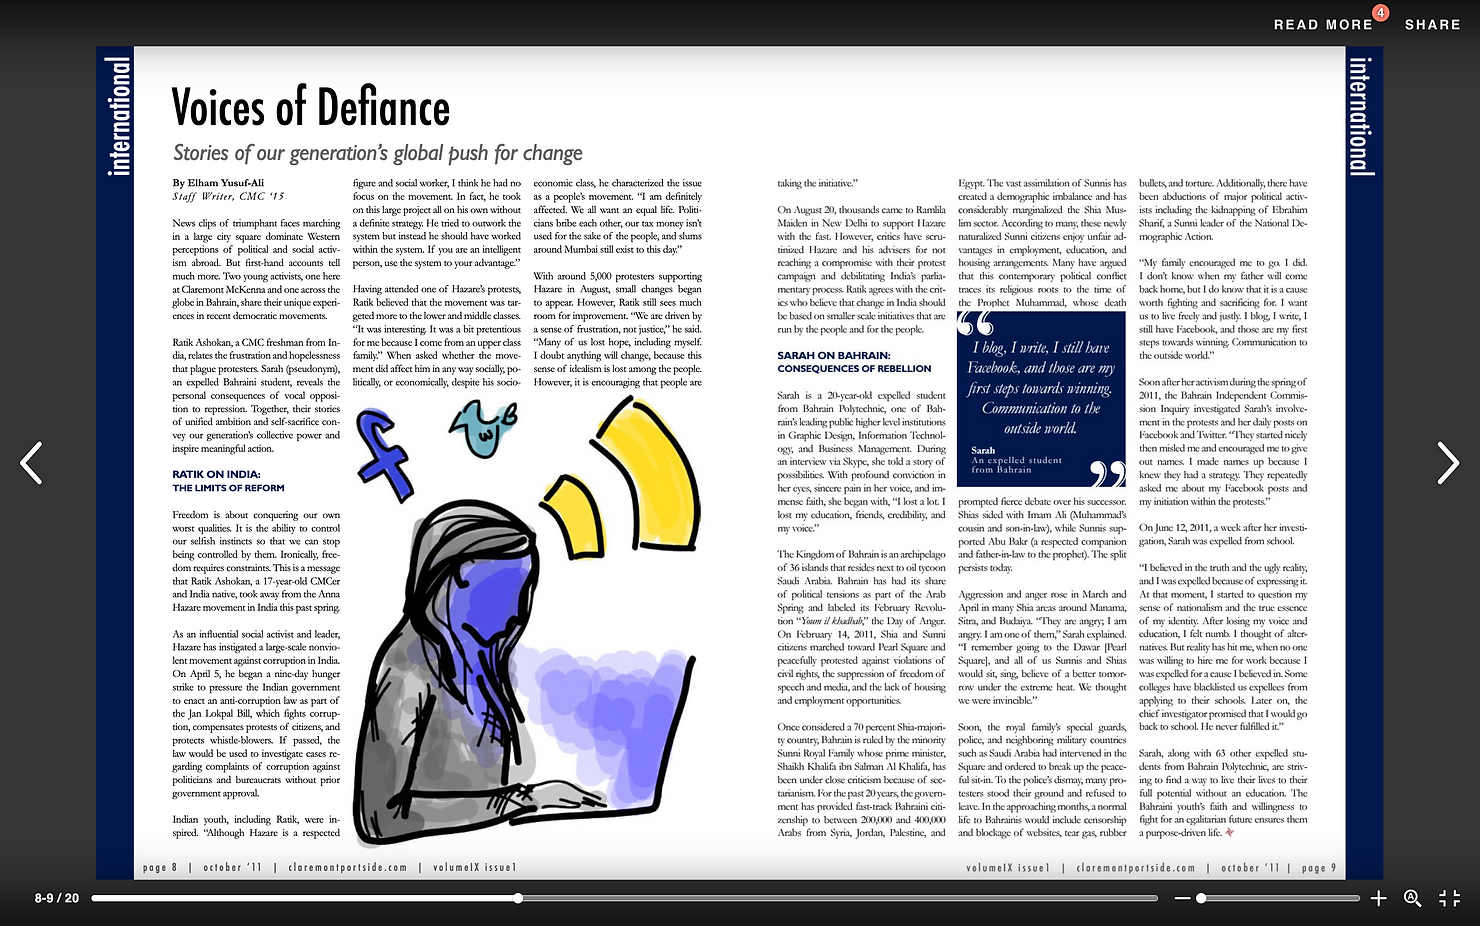Screen dimensions: 1480x926
Task: Click the zoom out minus icon
Action: (1182, 898)
